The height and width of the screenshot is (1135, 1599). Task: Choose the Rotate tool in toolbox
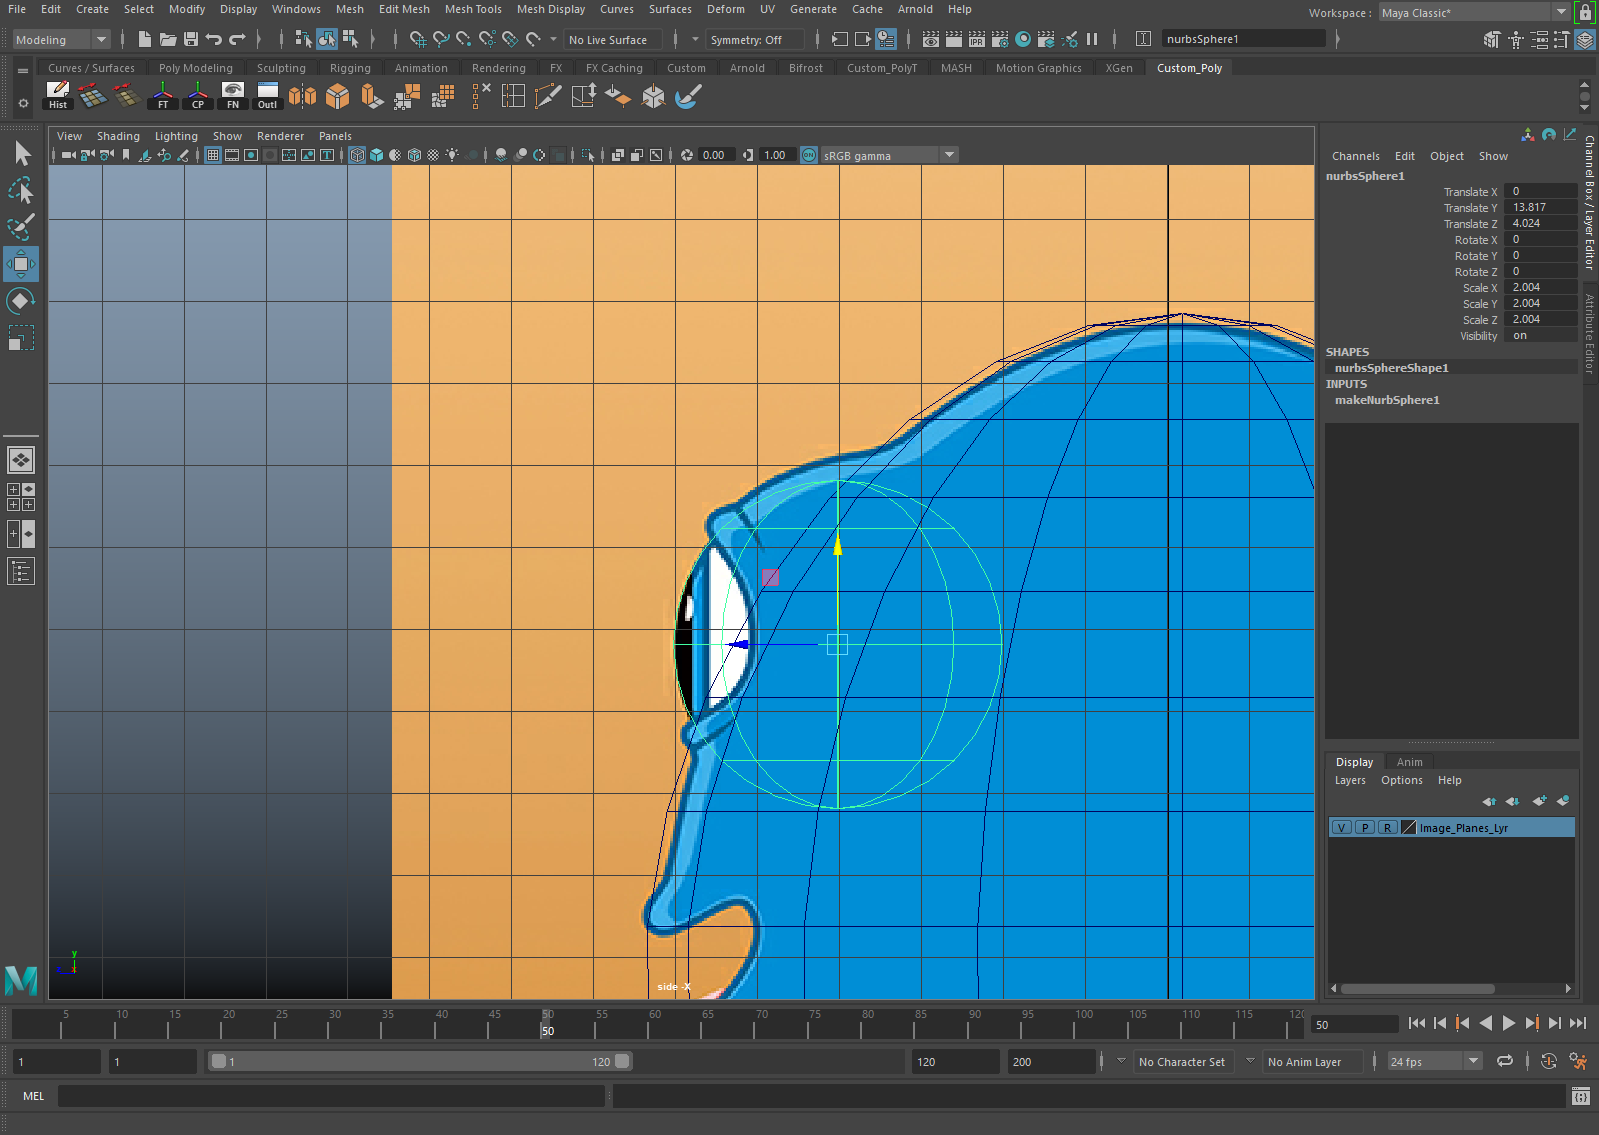tap(21, 301)
